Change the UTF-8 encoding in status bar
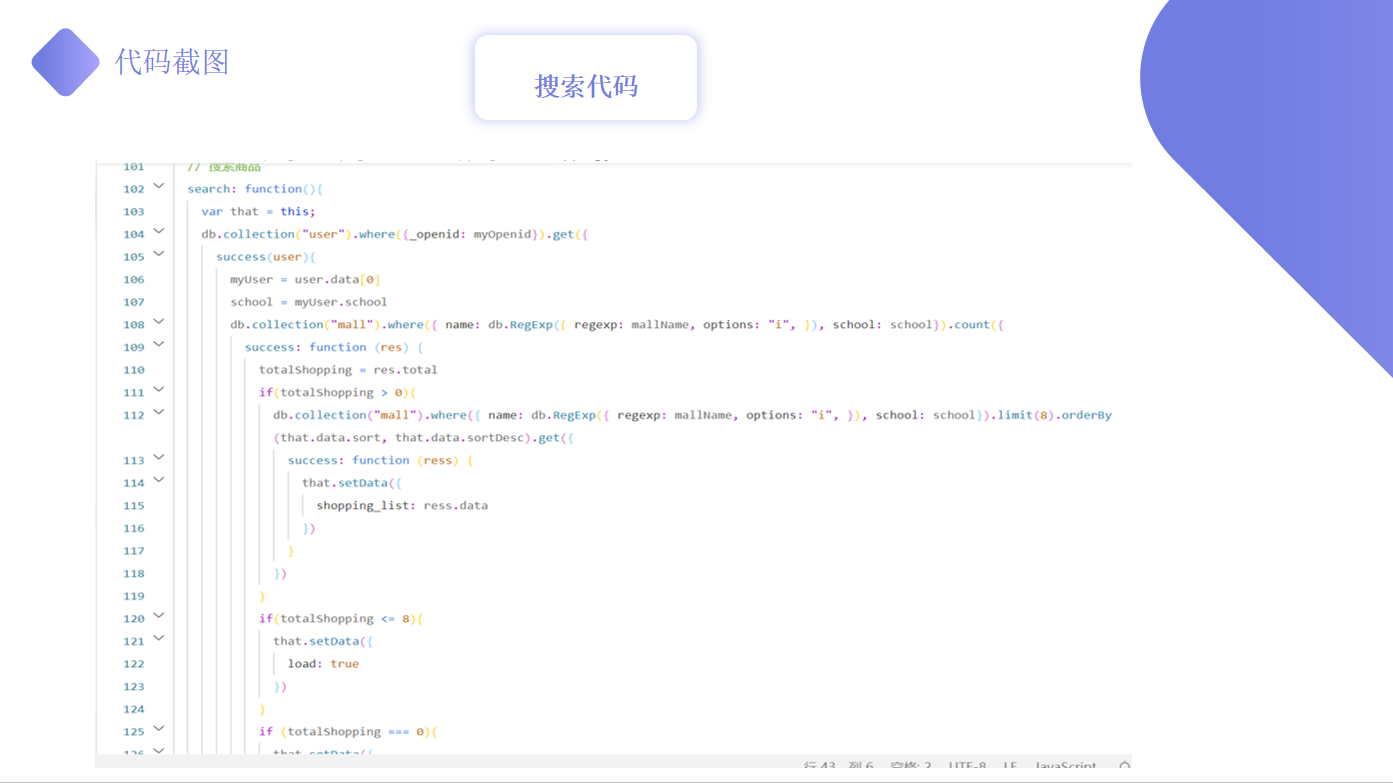The image size is (1393, 783). coord(968,766)
